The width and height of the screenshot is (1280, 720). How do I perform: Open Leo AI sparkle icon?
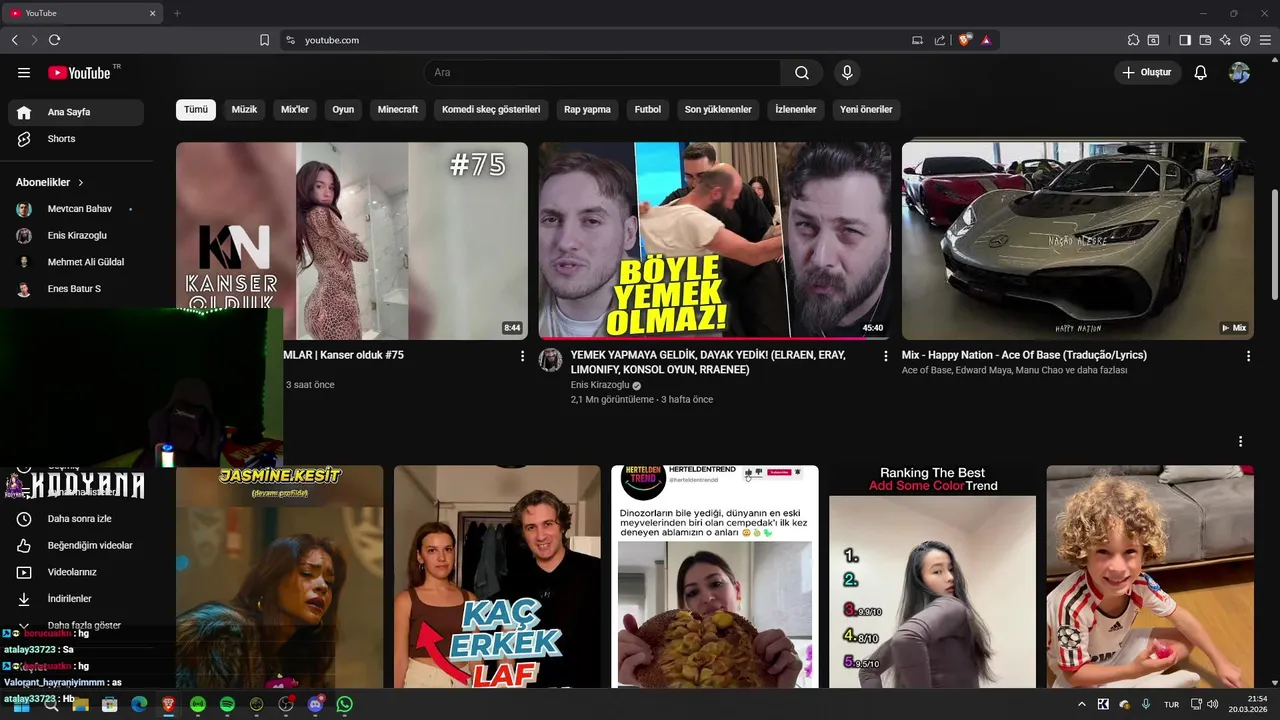[1225, 40]
